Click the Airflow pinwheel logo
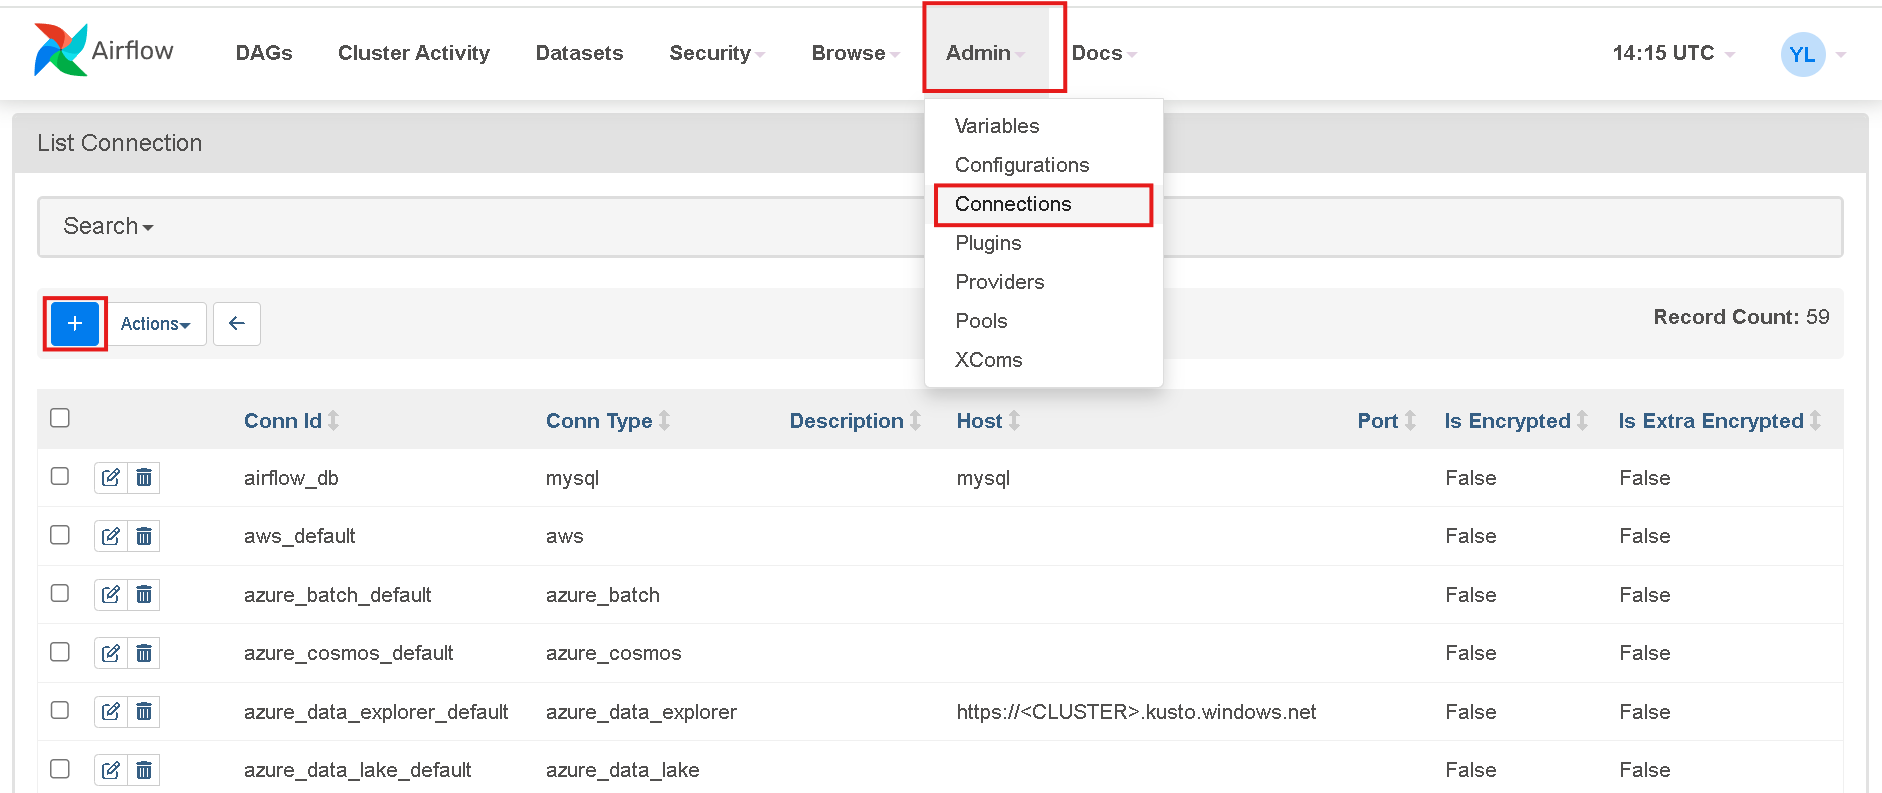Viewport: 1882px width, 793px height. 60,51
